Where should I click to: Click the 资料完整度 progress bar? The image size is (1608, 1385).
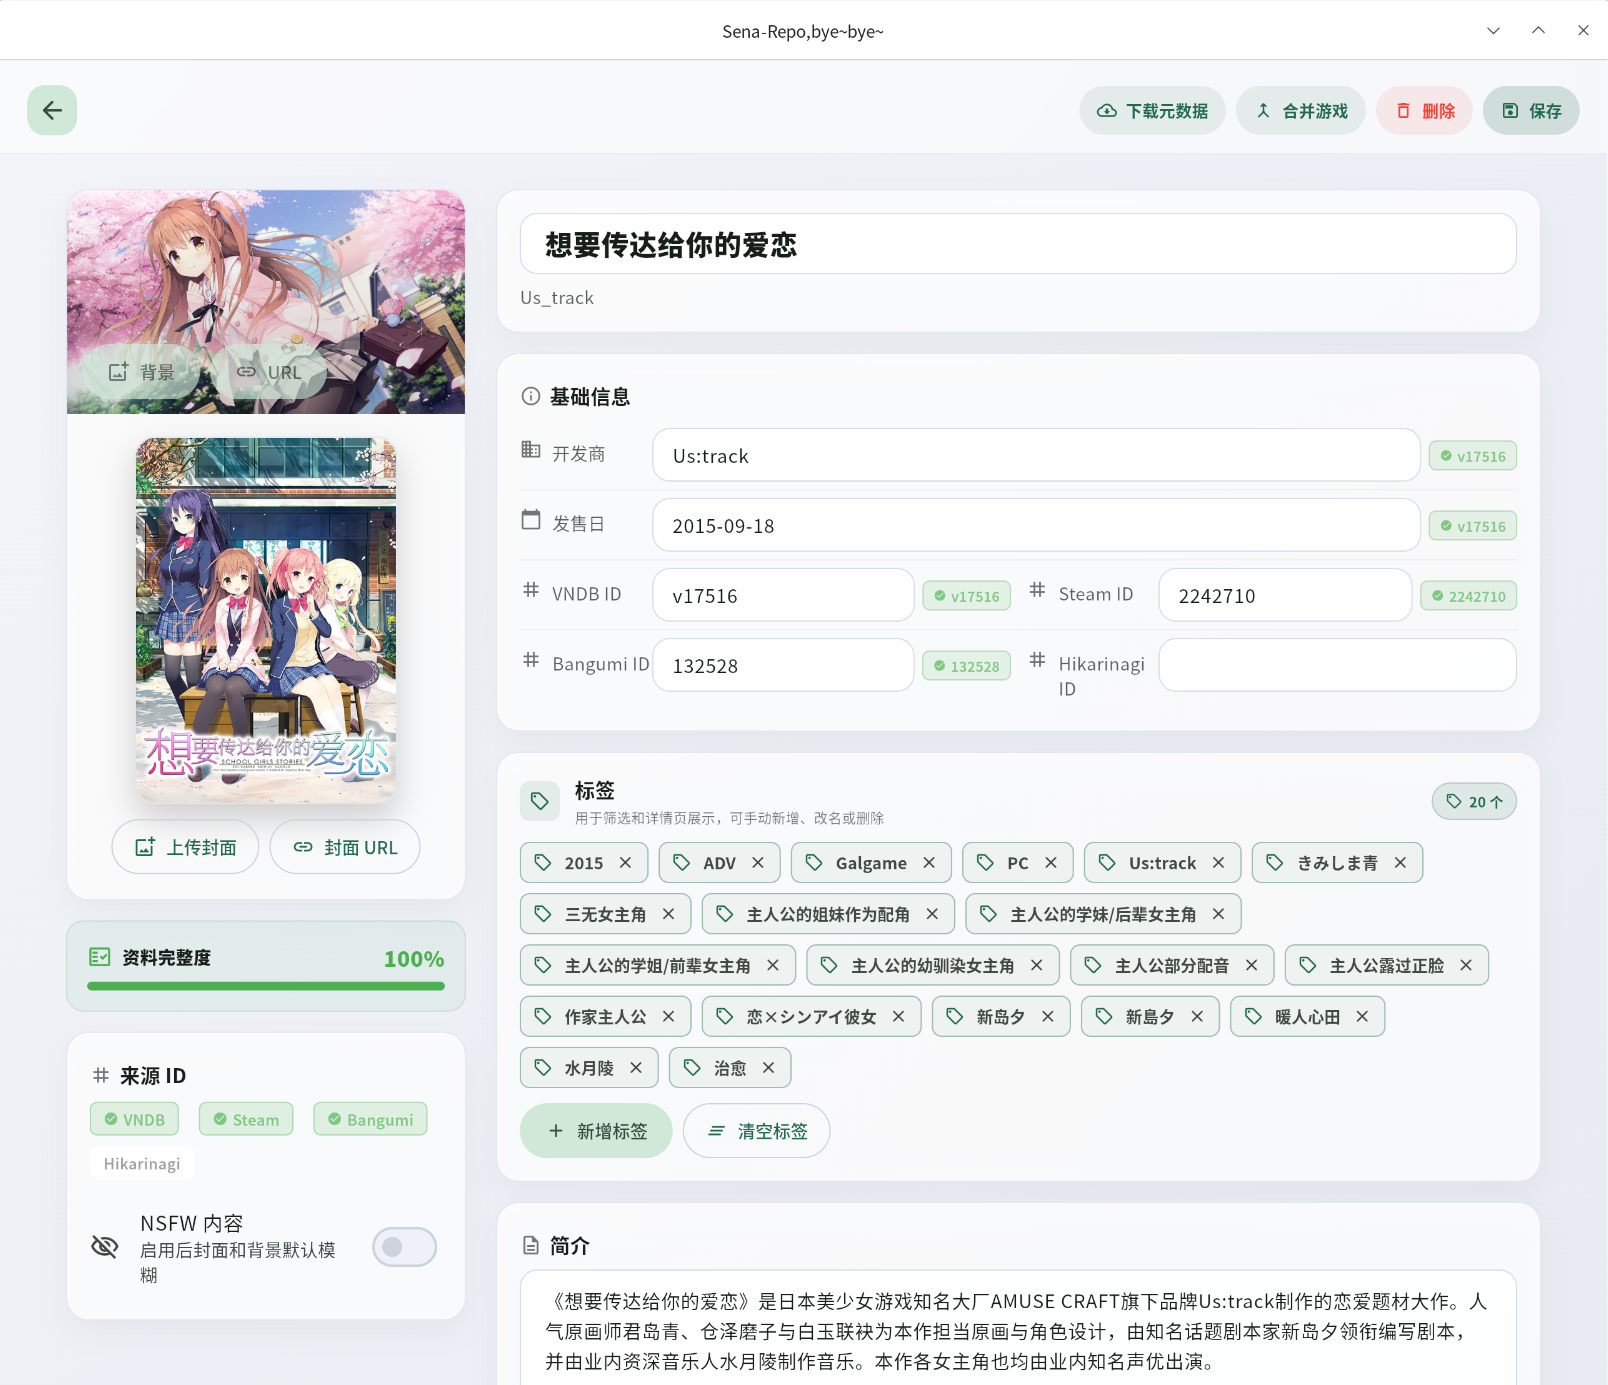point(266,986)
